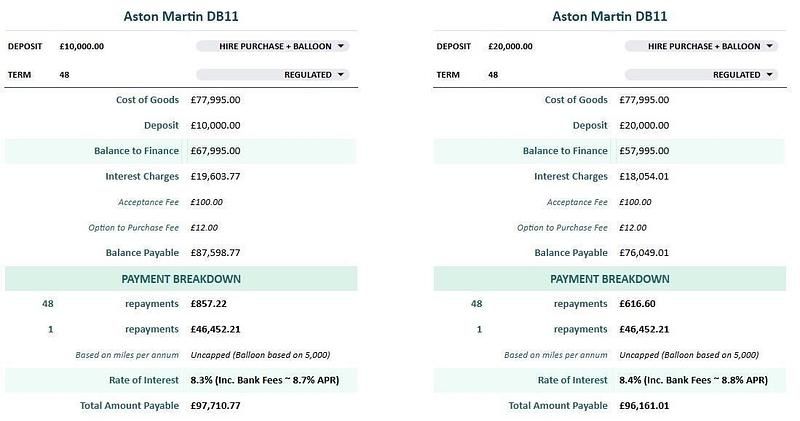Select left Aston Martin DB11 heading

[178, 17]
